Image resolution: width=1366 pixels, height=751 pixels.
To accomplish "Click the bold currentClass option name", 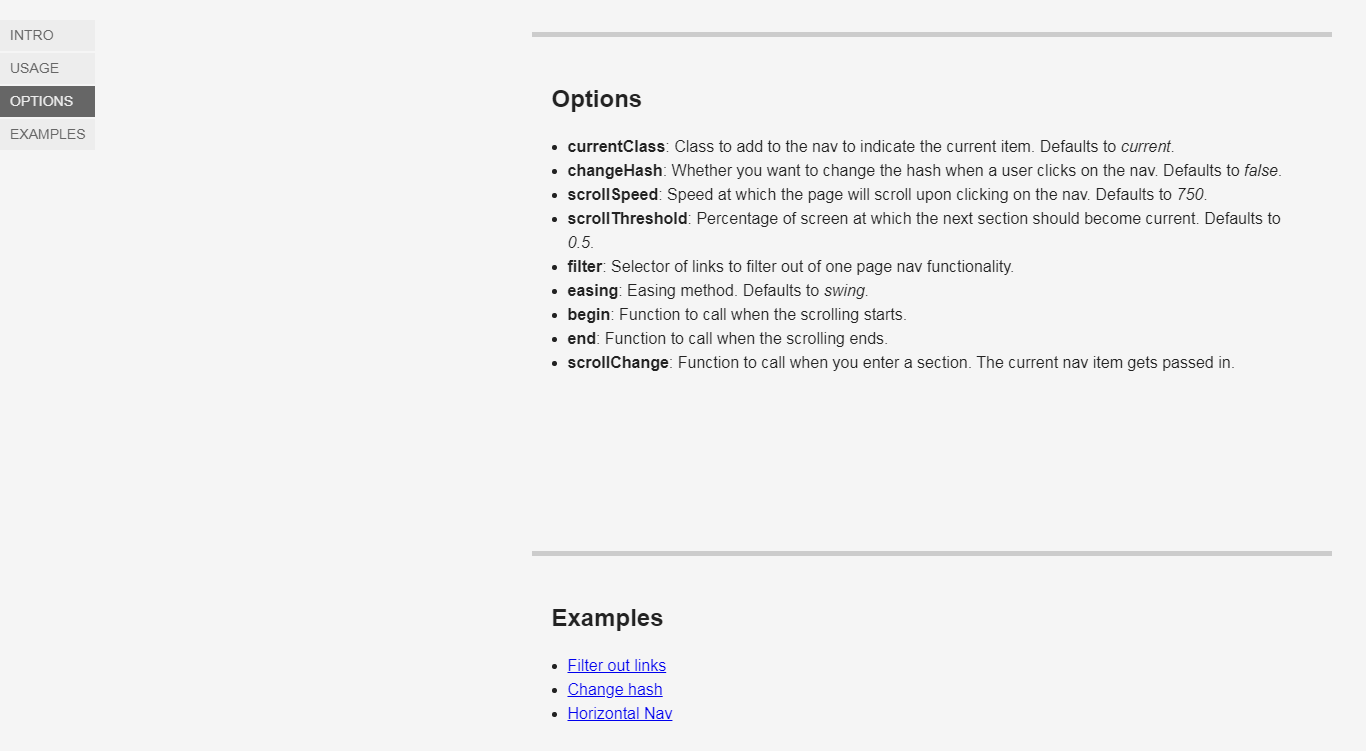I will pyautogui.click(x=616, y=146).
